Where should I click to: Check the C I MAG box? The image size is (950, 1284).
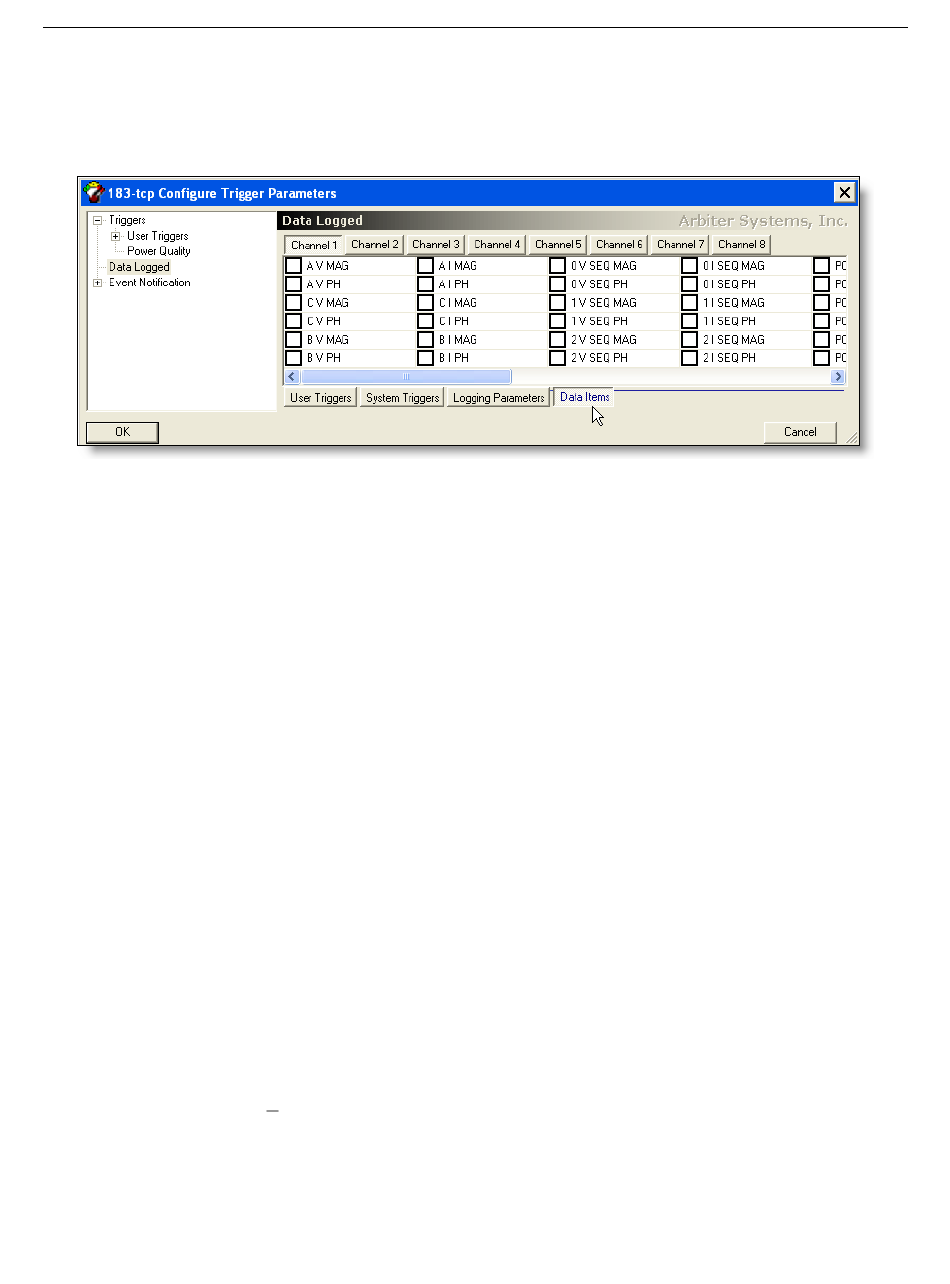coord(426,303)
